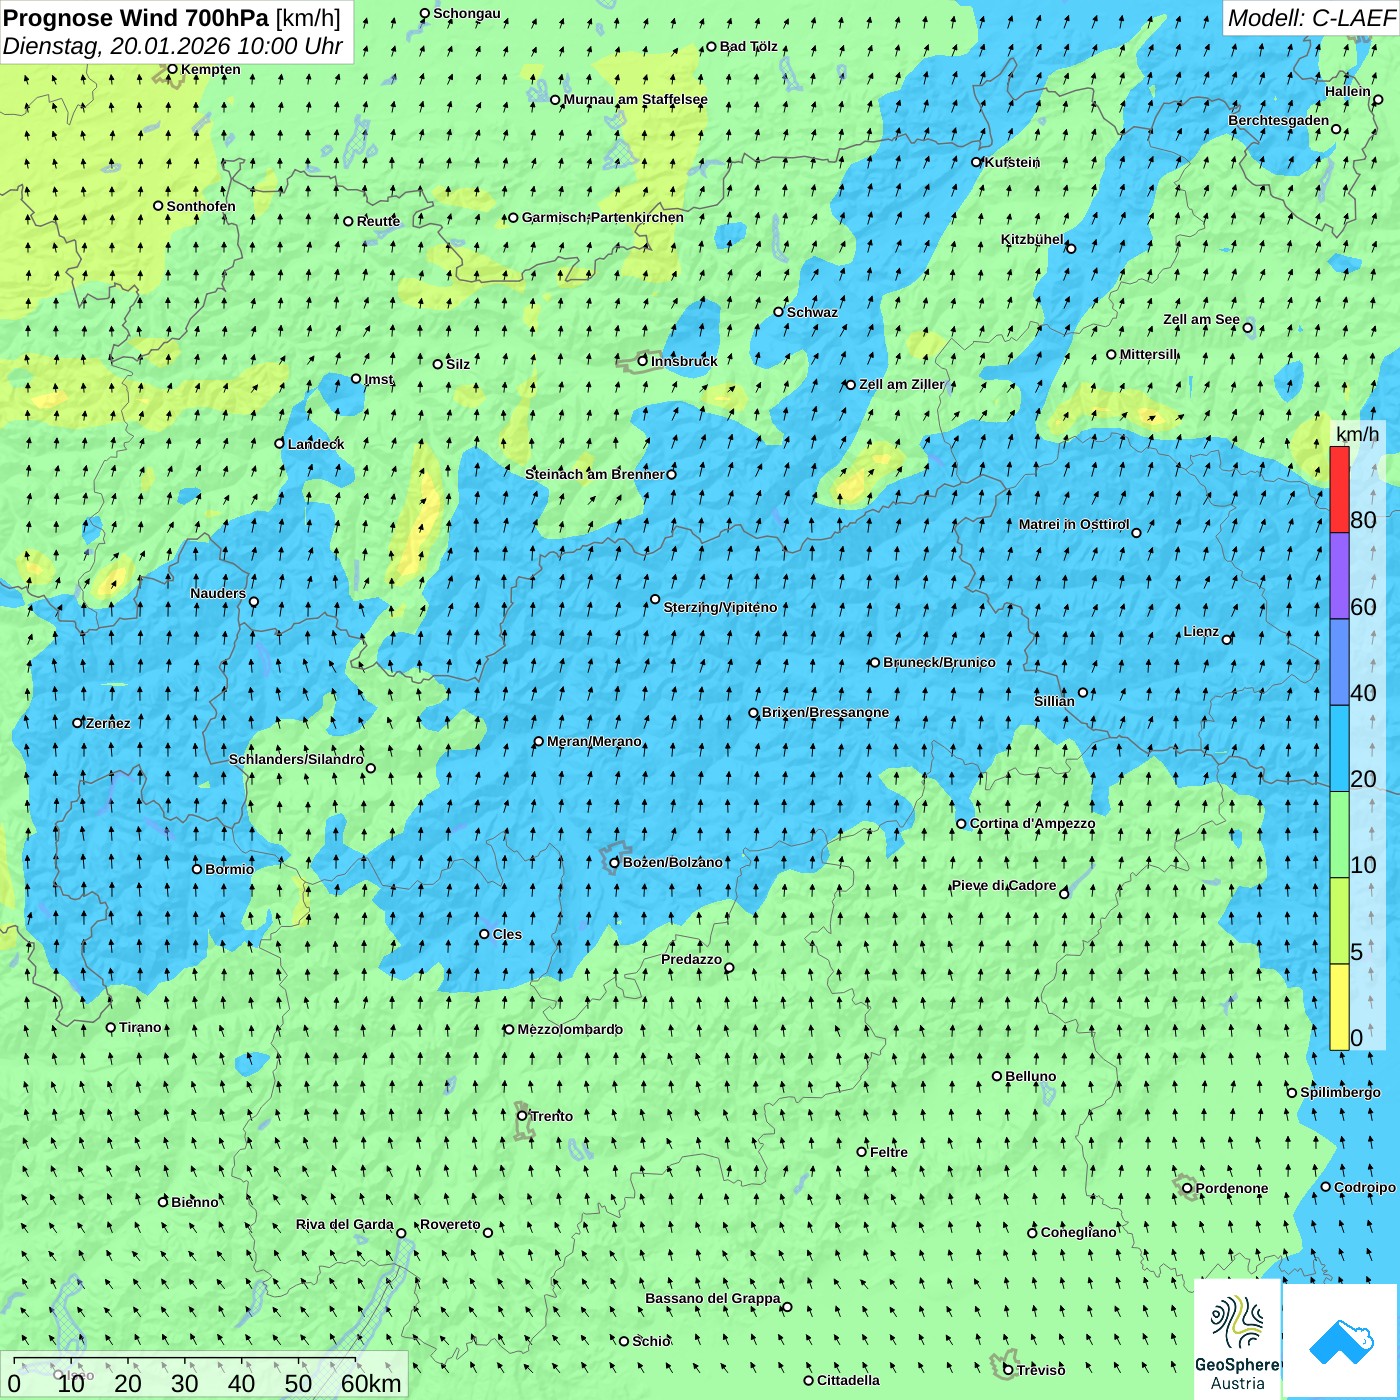
Task: Click the Tirano marker circle
Action: [x=111, y=1027]
